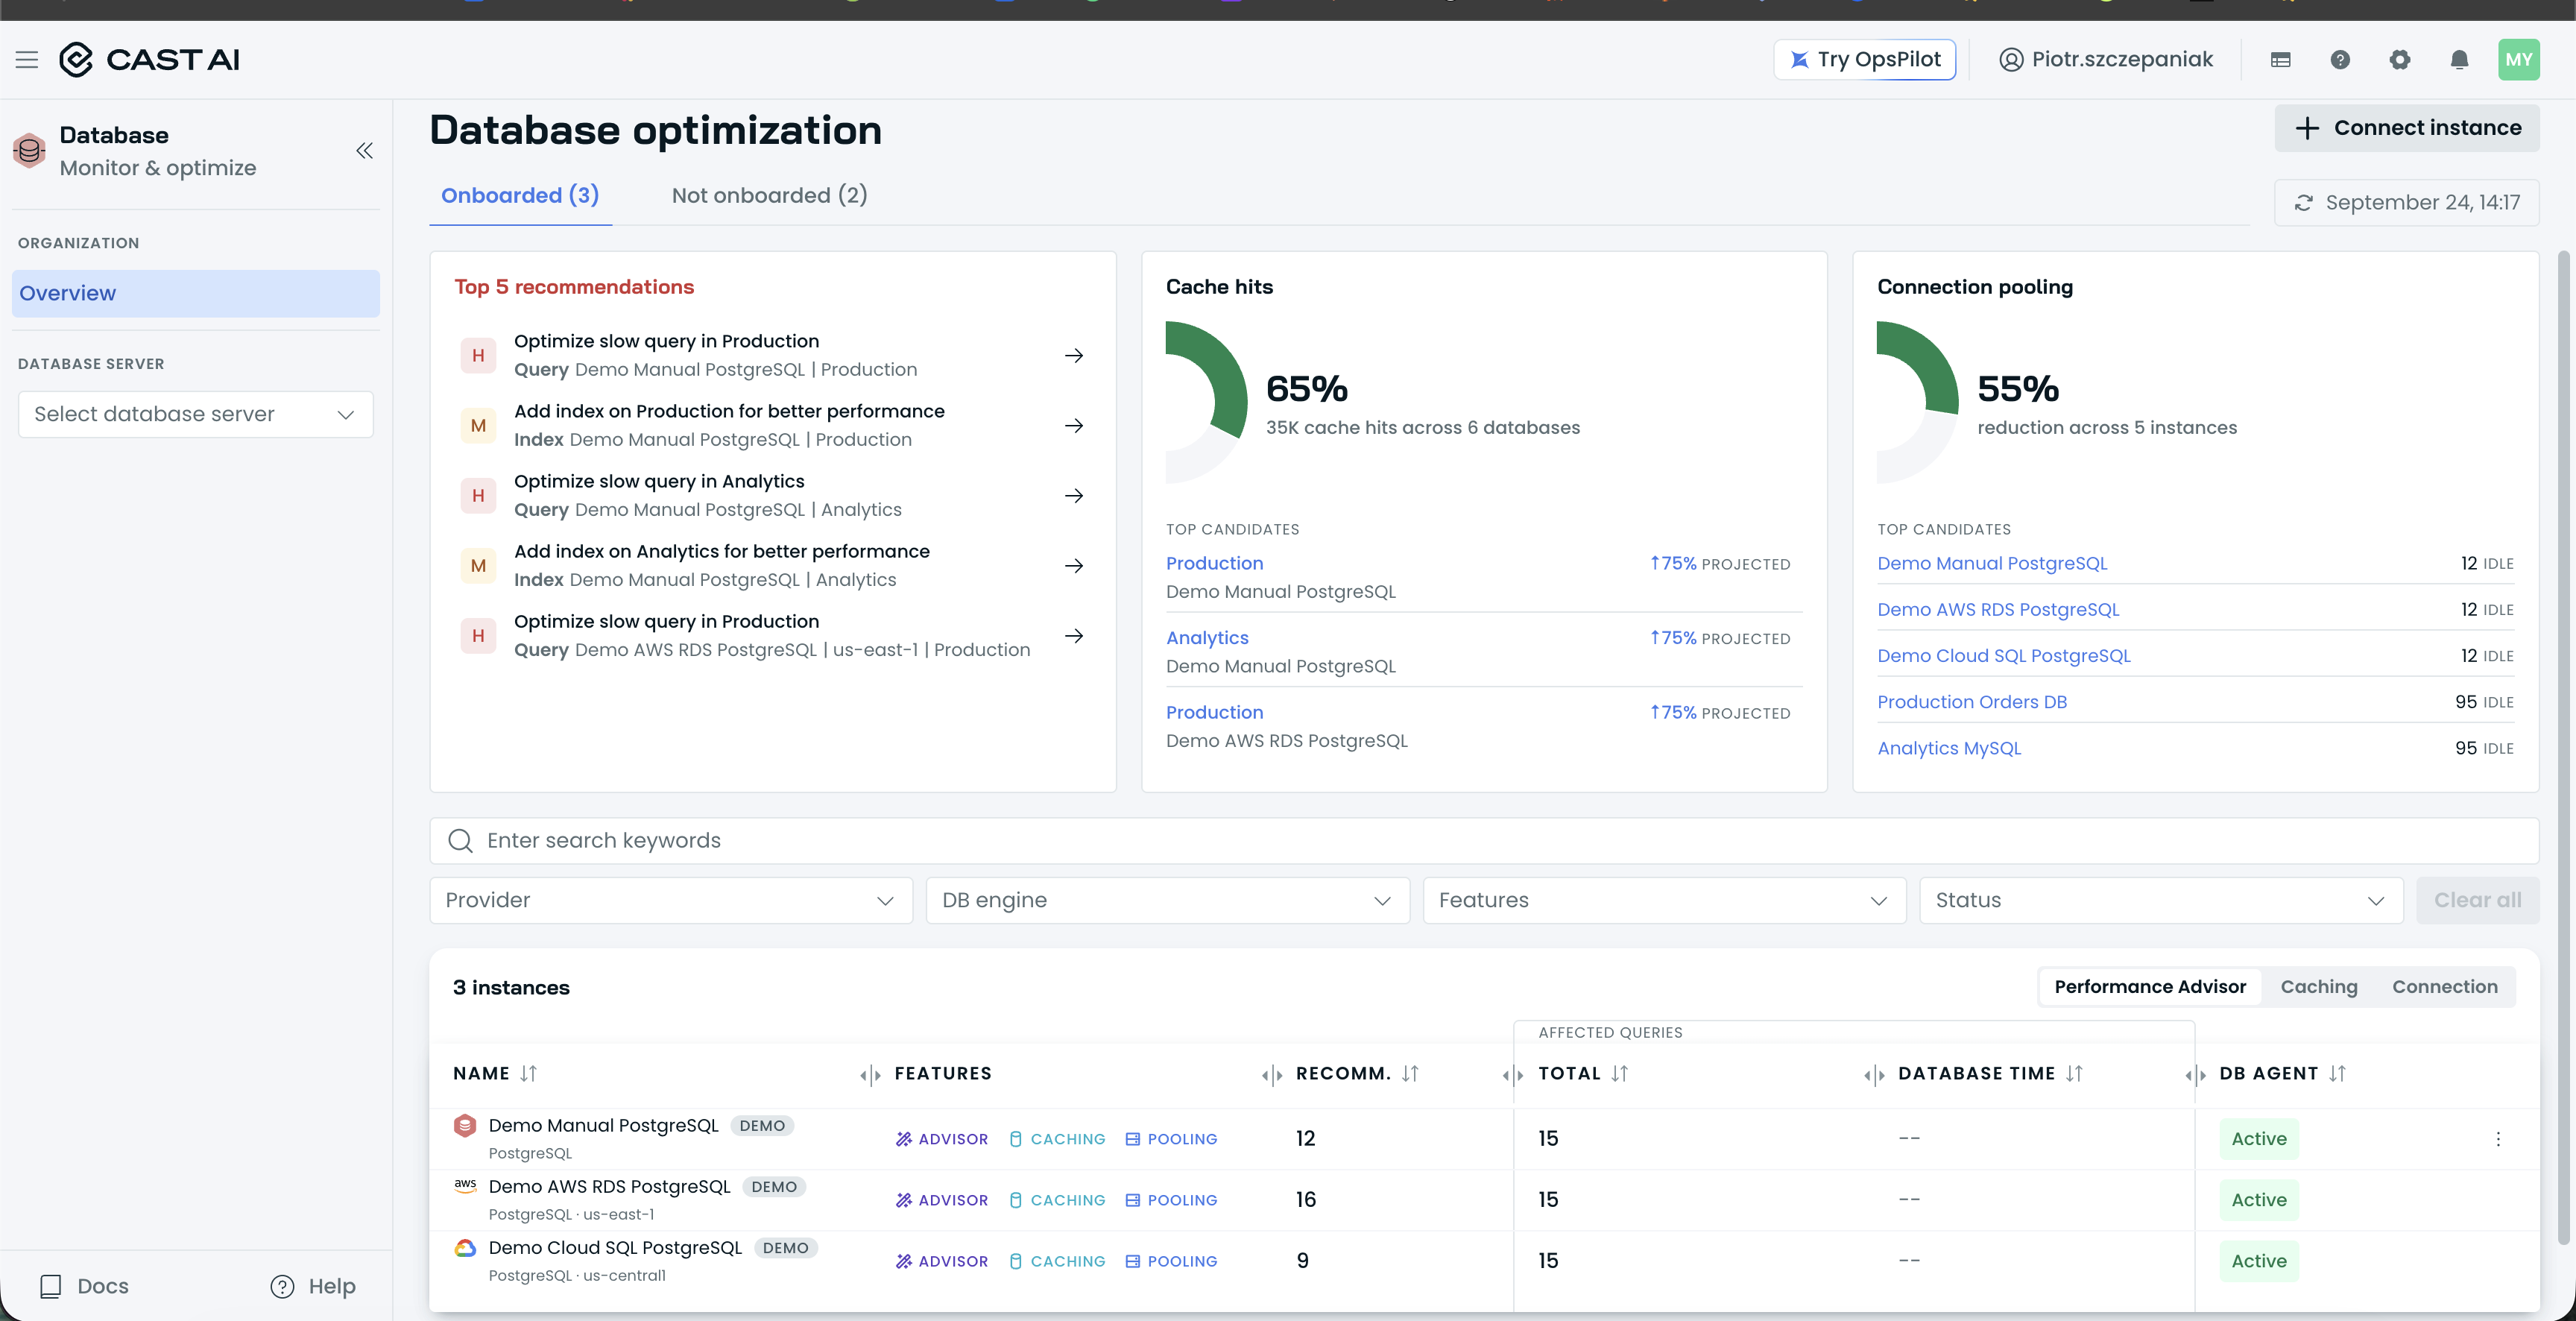Sort instances by Name column
Image resolution: width=2576 pixels, height=1321 pixels.
(529, 1074)
